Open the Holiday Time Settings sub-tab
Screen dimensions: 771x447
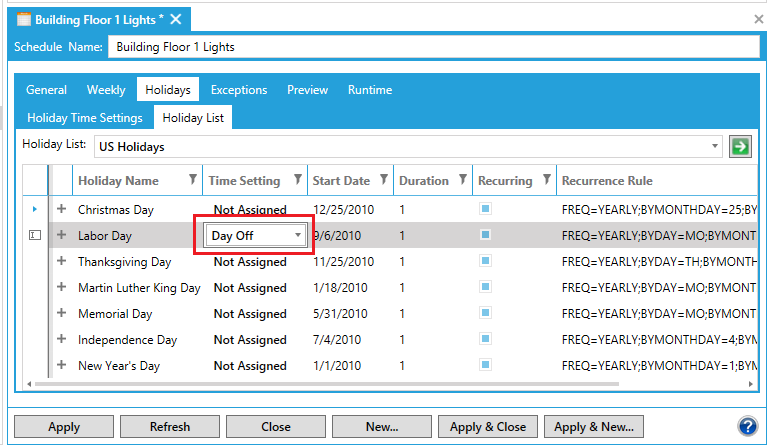click(85, 118)
